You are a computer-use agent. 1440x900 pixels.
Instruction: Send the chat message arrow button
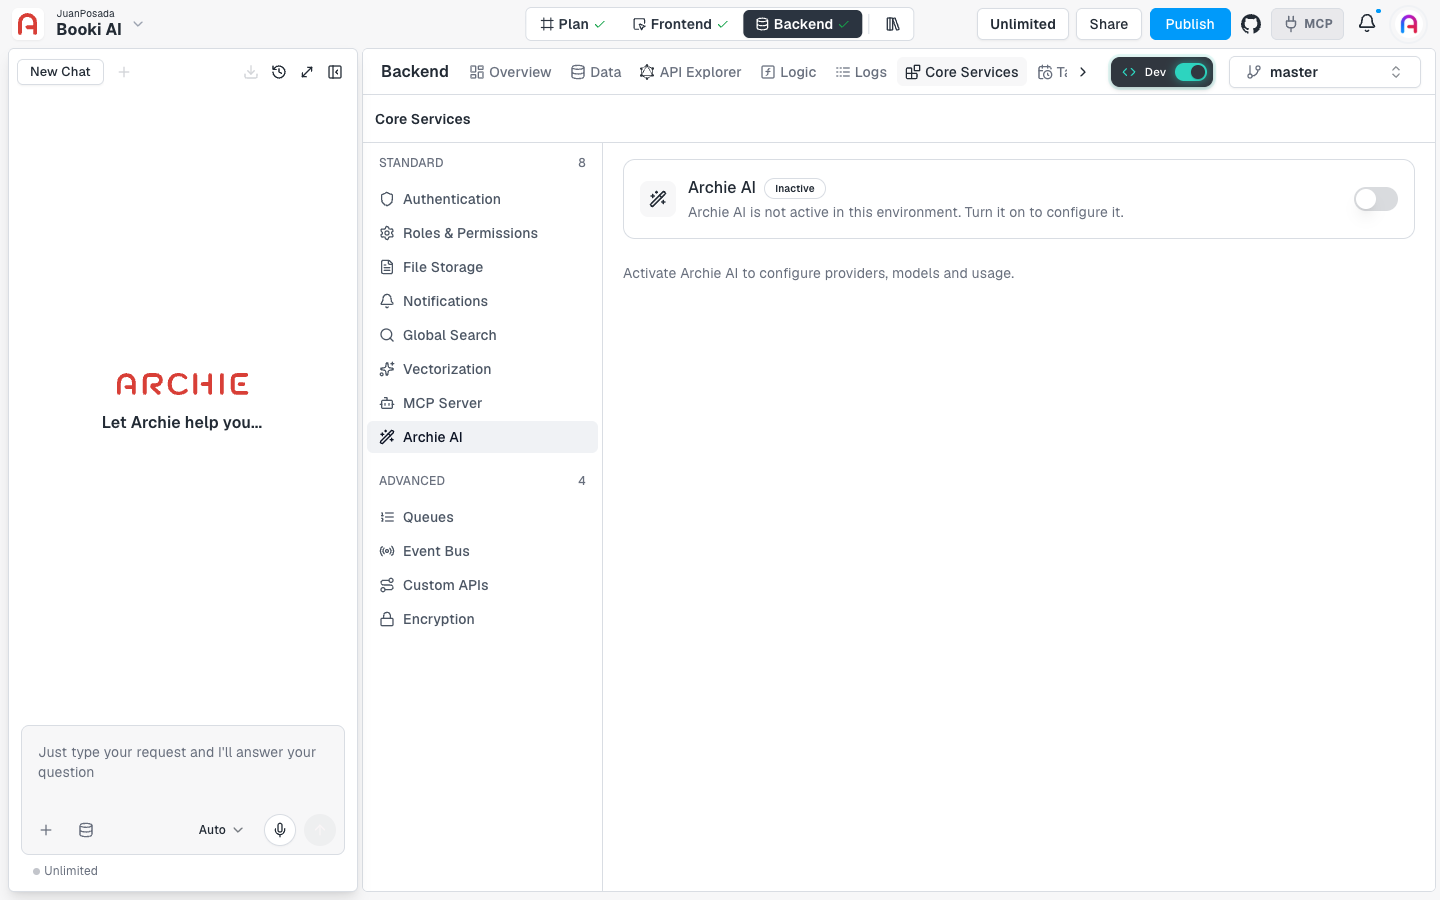click(320, 830)
